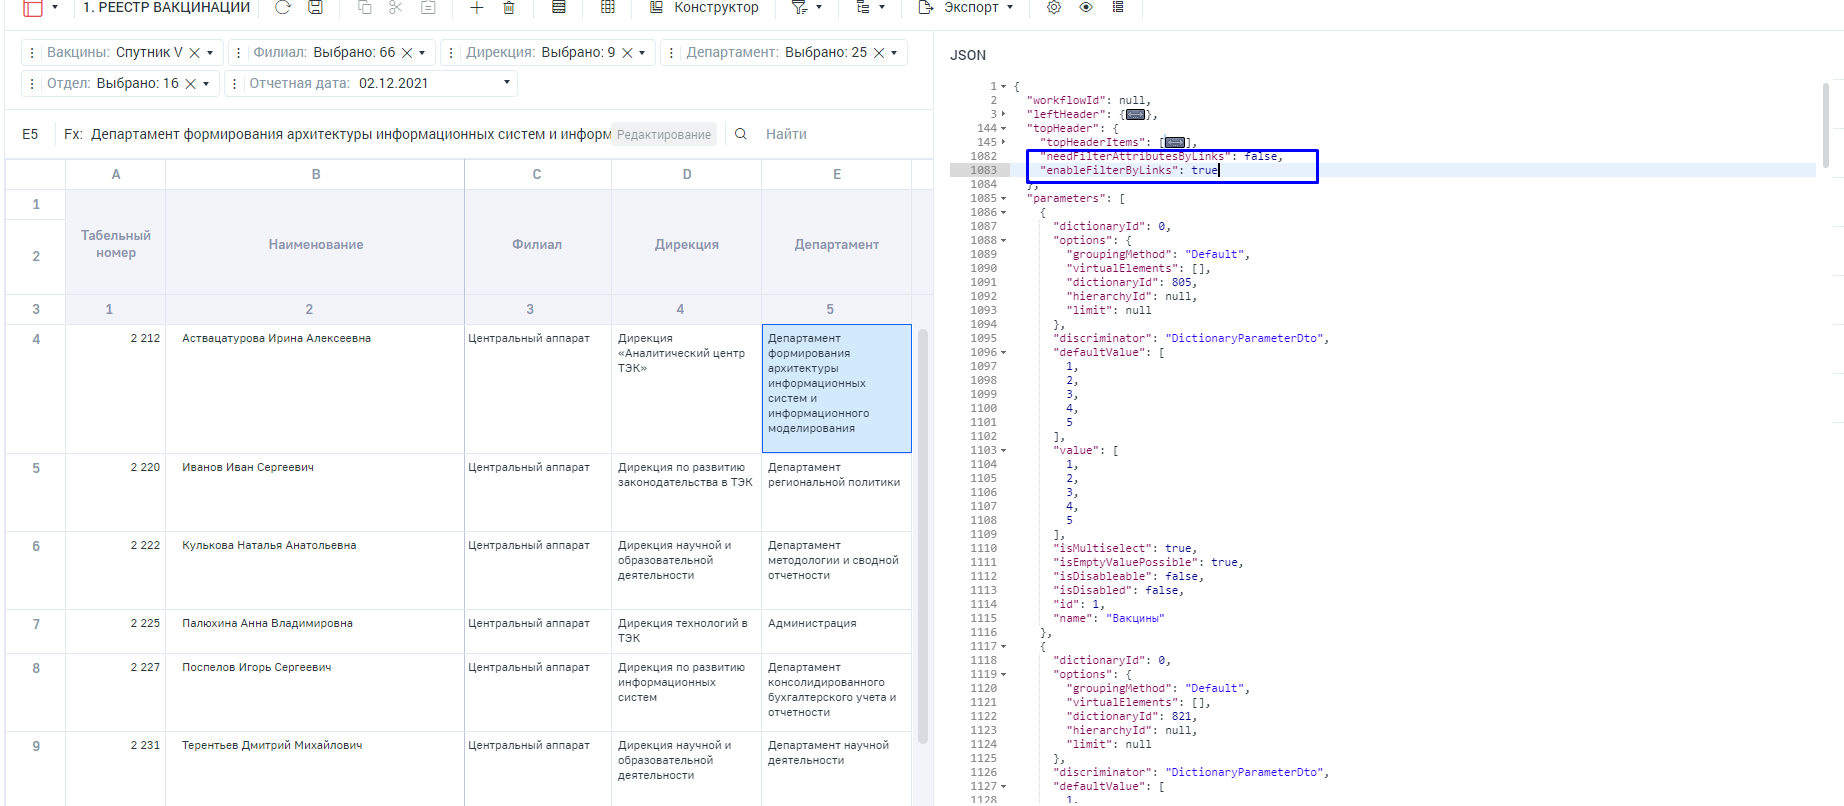Screen dimensions: 1844x806
Task: Click the formula bar text field
Action: [x=350, y=134]
